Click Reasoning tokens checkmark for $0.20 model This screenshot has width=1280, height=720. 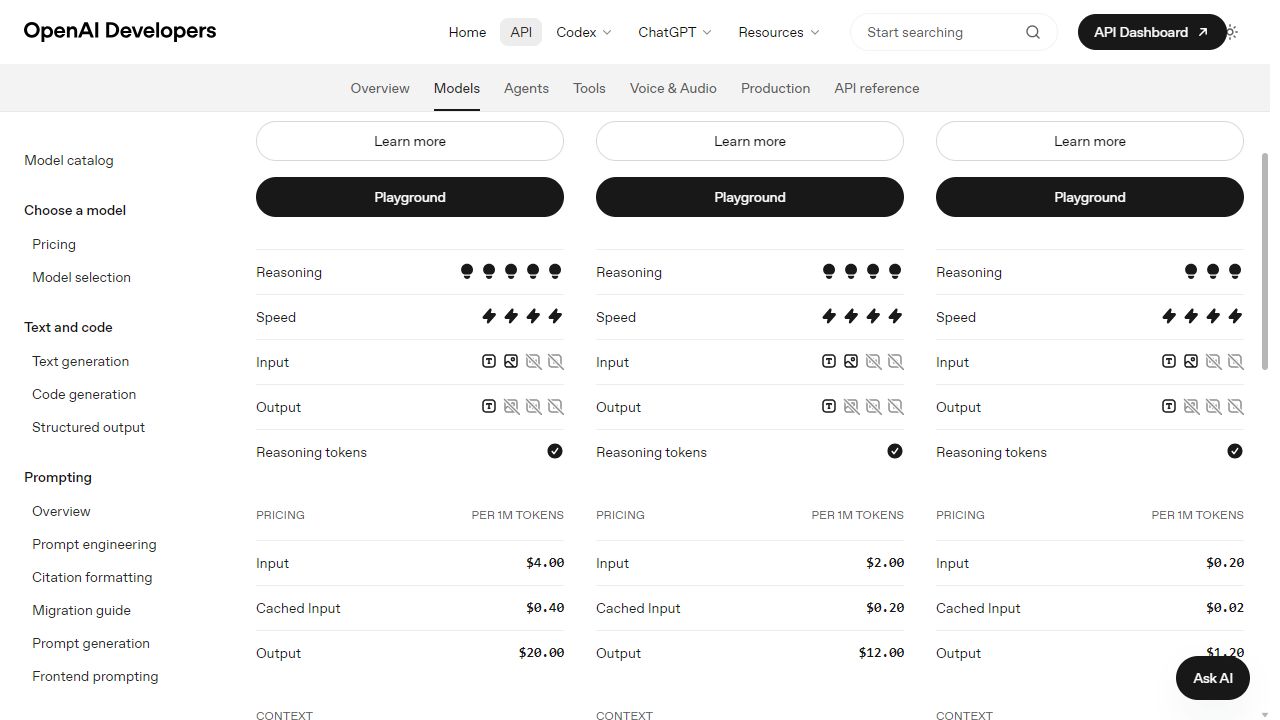pyautogui.click(x=1235, y=451)
